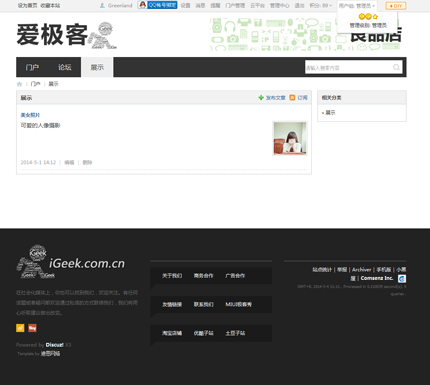The width and height of the screenshot is (430, 385).
Task: Open 云平台 in the top bar
Action: click(257, 5)
